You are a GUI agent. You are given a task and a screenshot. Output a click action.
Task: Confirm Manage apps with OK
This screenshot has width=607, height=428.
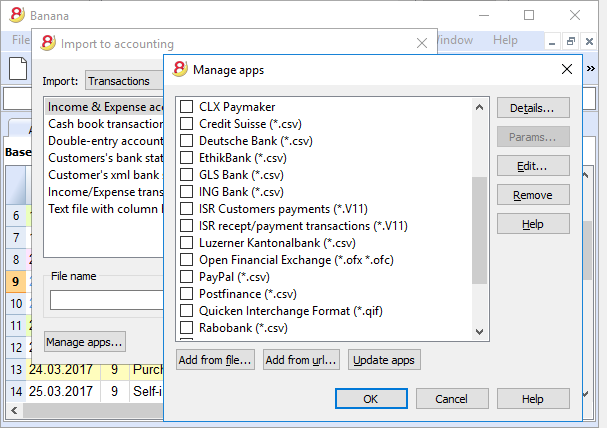[371, 399]
